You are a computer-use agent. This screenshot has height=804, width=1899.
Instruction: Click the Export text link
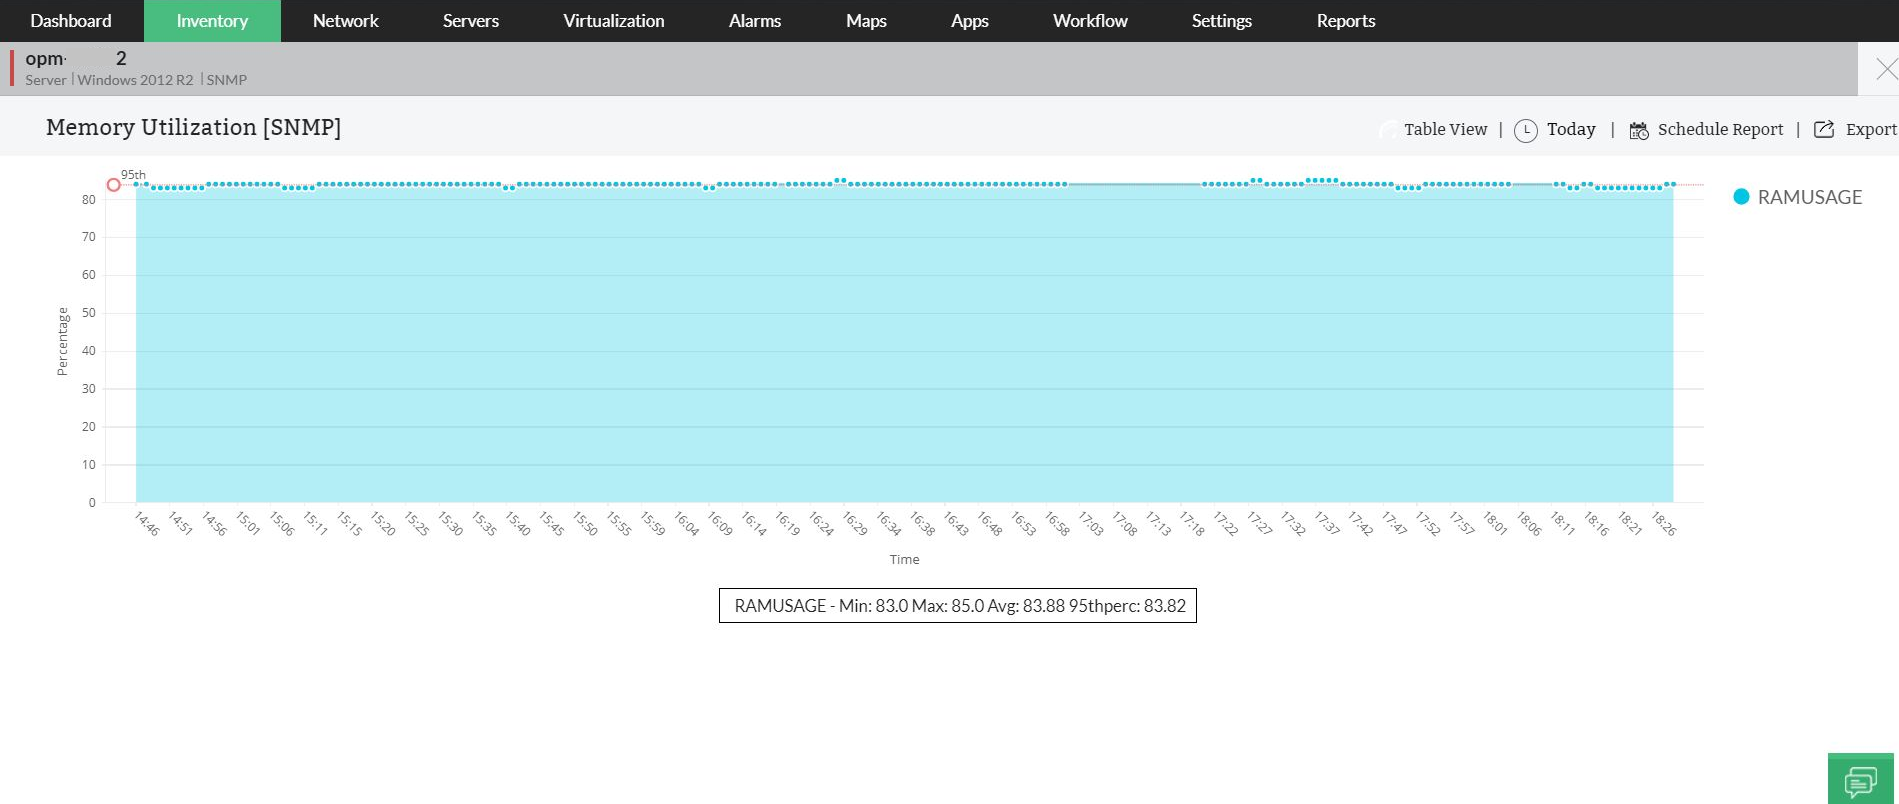(1870, 129)
